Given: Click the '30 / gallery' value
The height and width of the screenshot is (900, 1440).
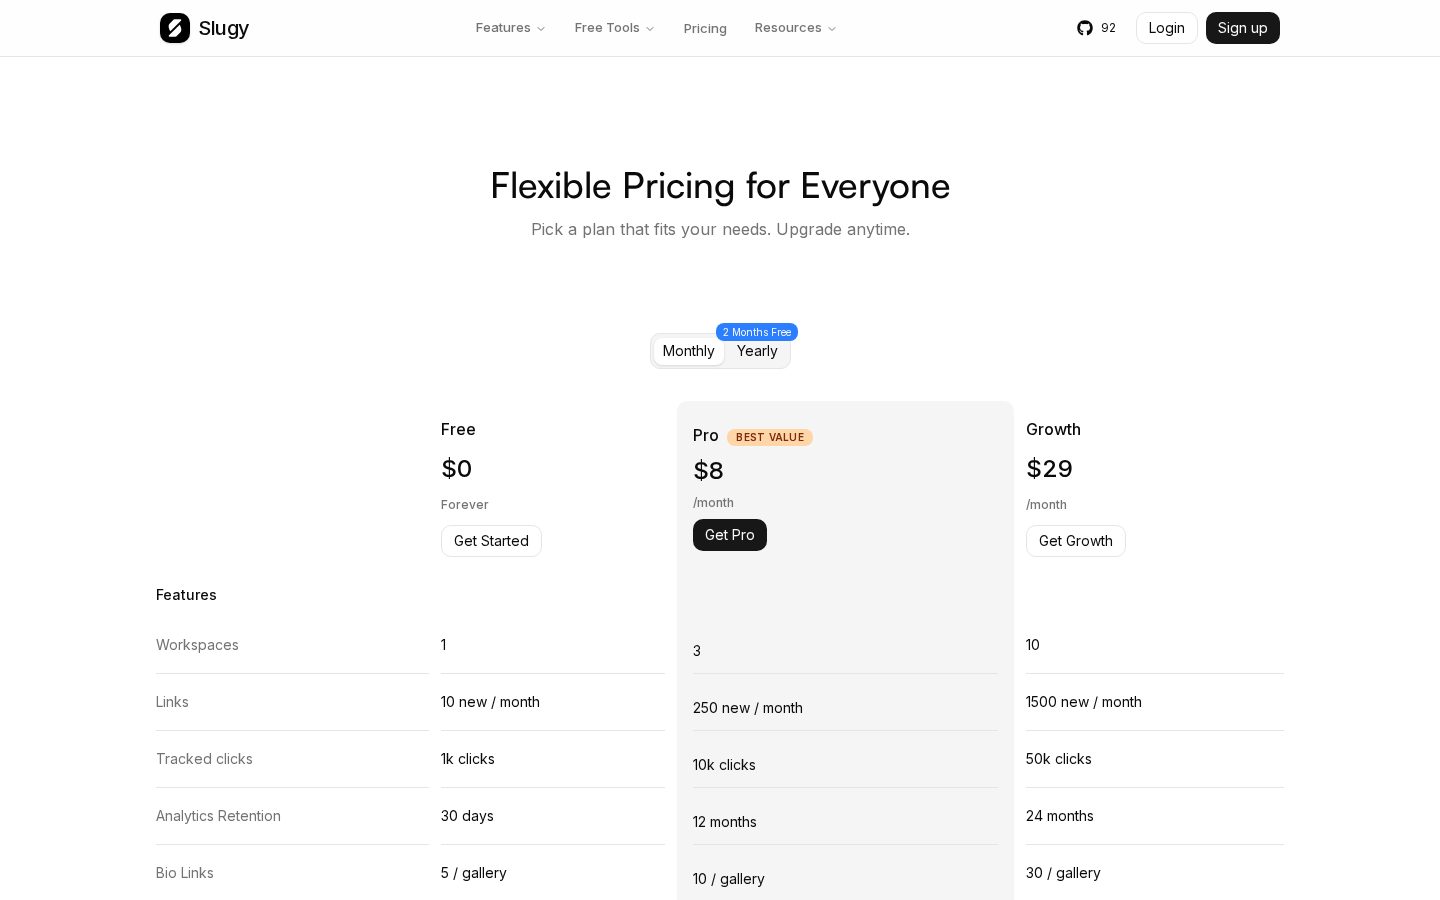Looking at the screenshot, I should [x=1063, y=873].
